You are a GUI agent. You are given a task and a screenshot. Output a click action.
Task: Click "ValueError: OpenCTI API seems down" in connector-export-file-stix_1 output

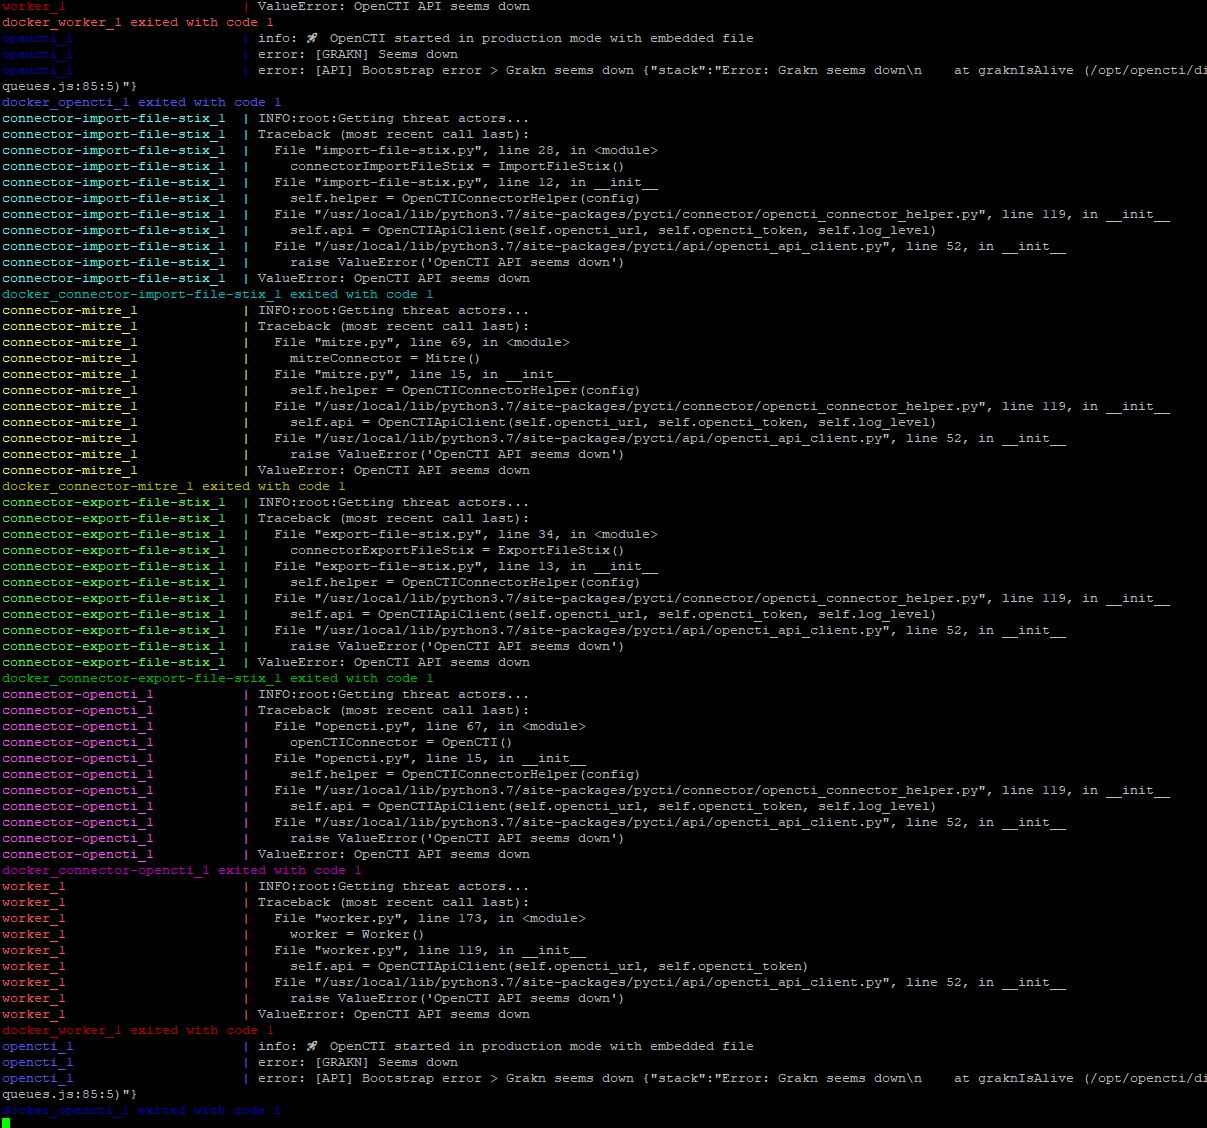[394, 662]
